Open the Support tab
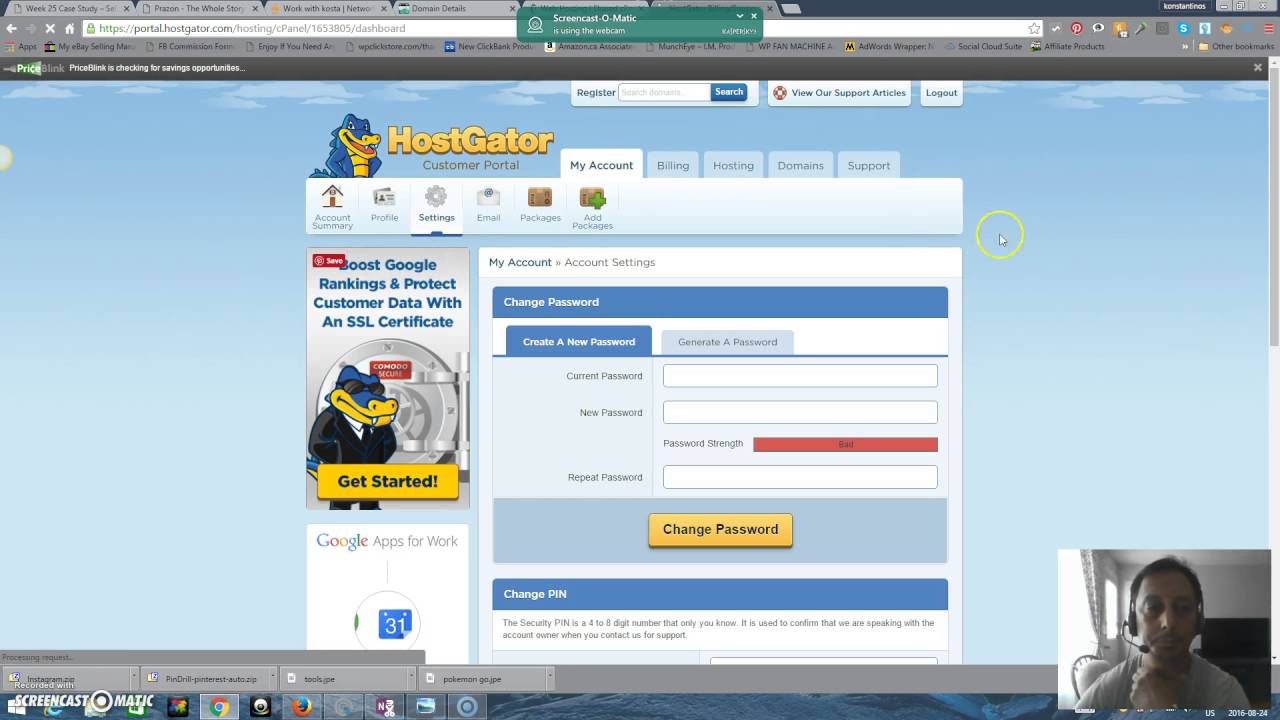Image resolution: width=1280 pixels, height=720 pixels. tap(869, 165)
